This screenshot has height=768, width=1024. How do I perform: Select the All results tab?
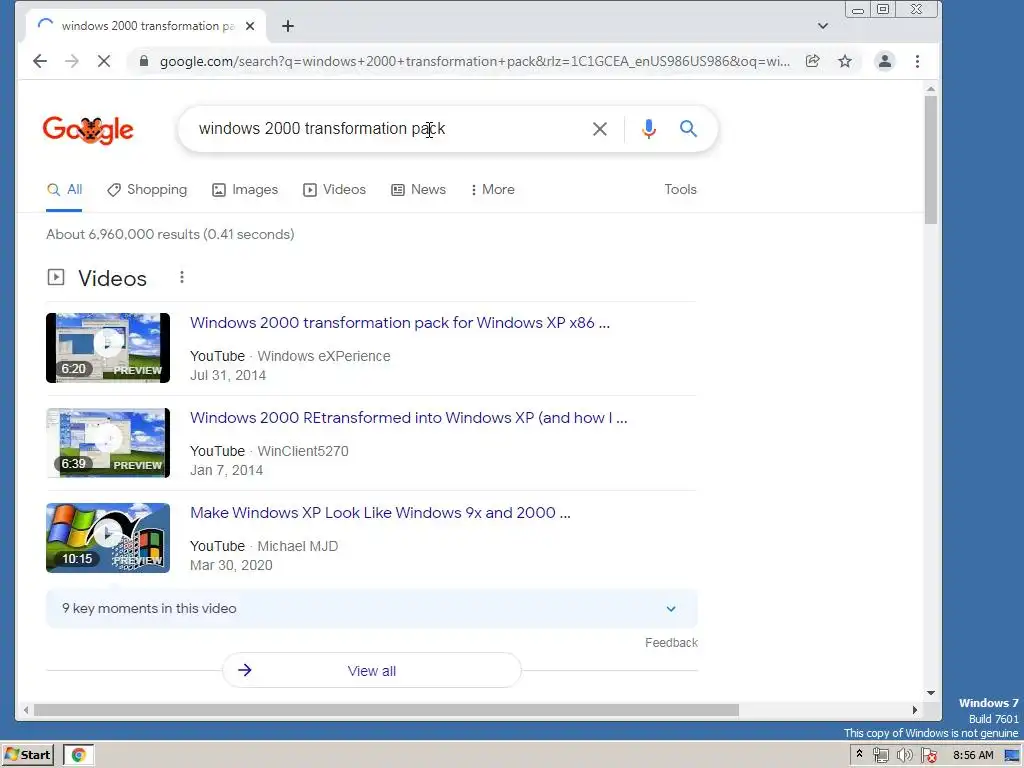(64, 190)
